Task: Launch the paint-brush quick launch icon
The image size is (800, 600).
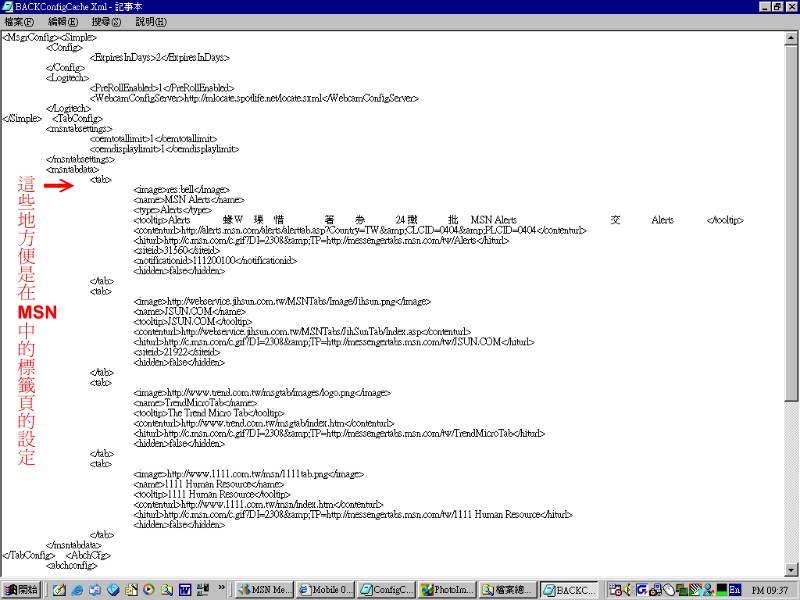Action: coord(59,590)
